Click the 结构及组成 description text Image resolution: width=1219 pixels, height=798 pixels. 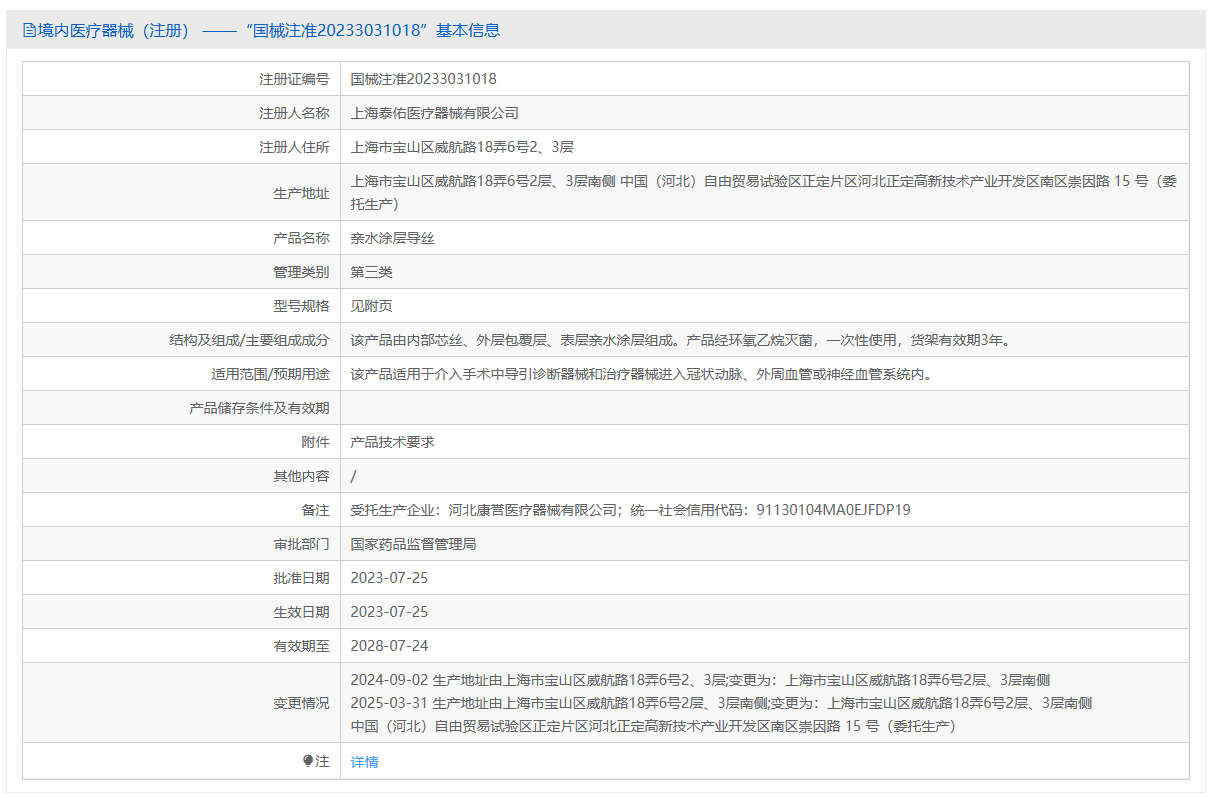point(681,340)
